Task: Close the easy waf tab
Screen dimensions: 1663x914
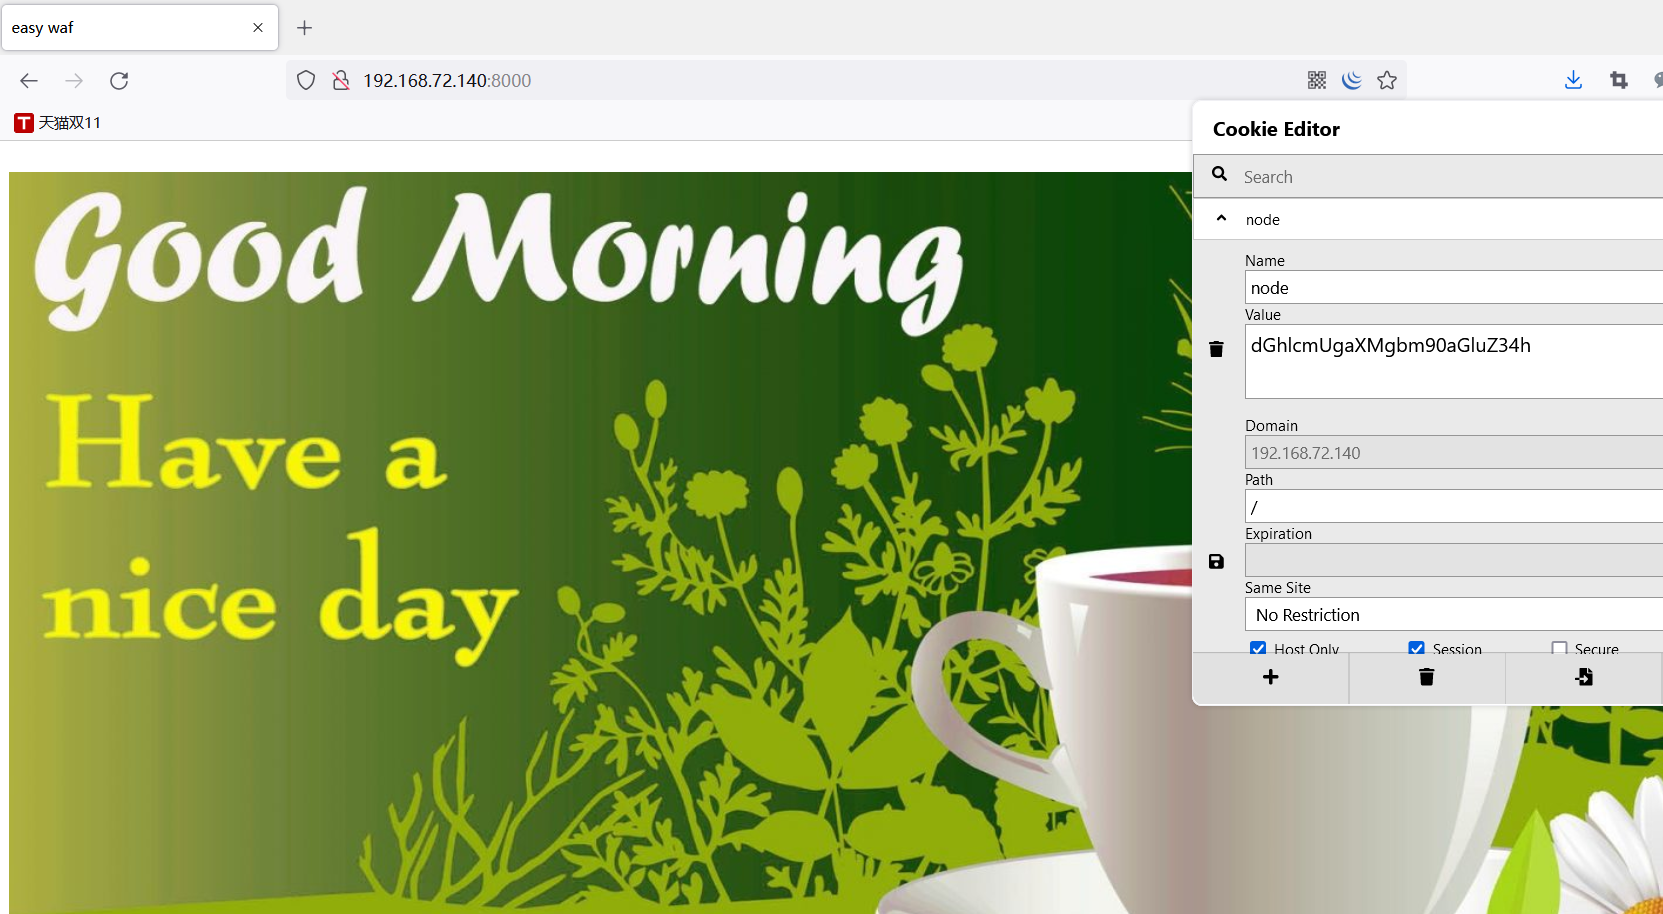Action: pos(258,28)
